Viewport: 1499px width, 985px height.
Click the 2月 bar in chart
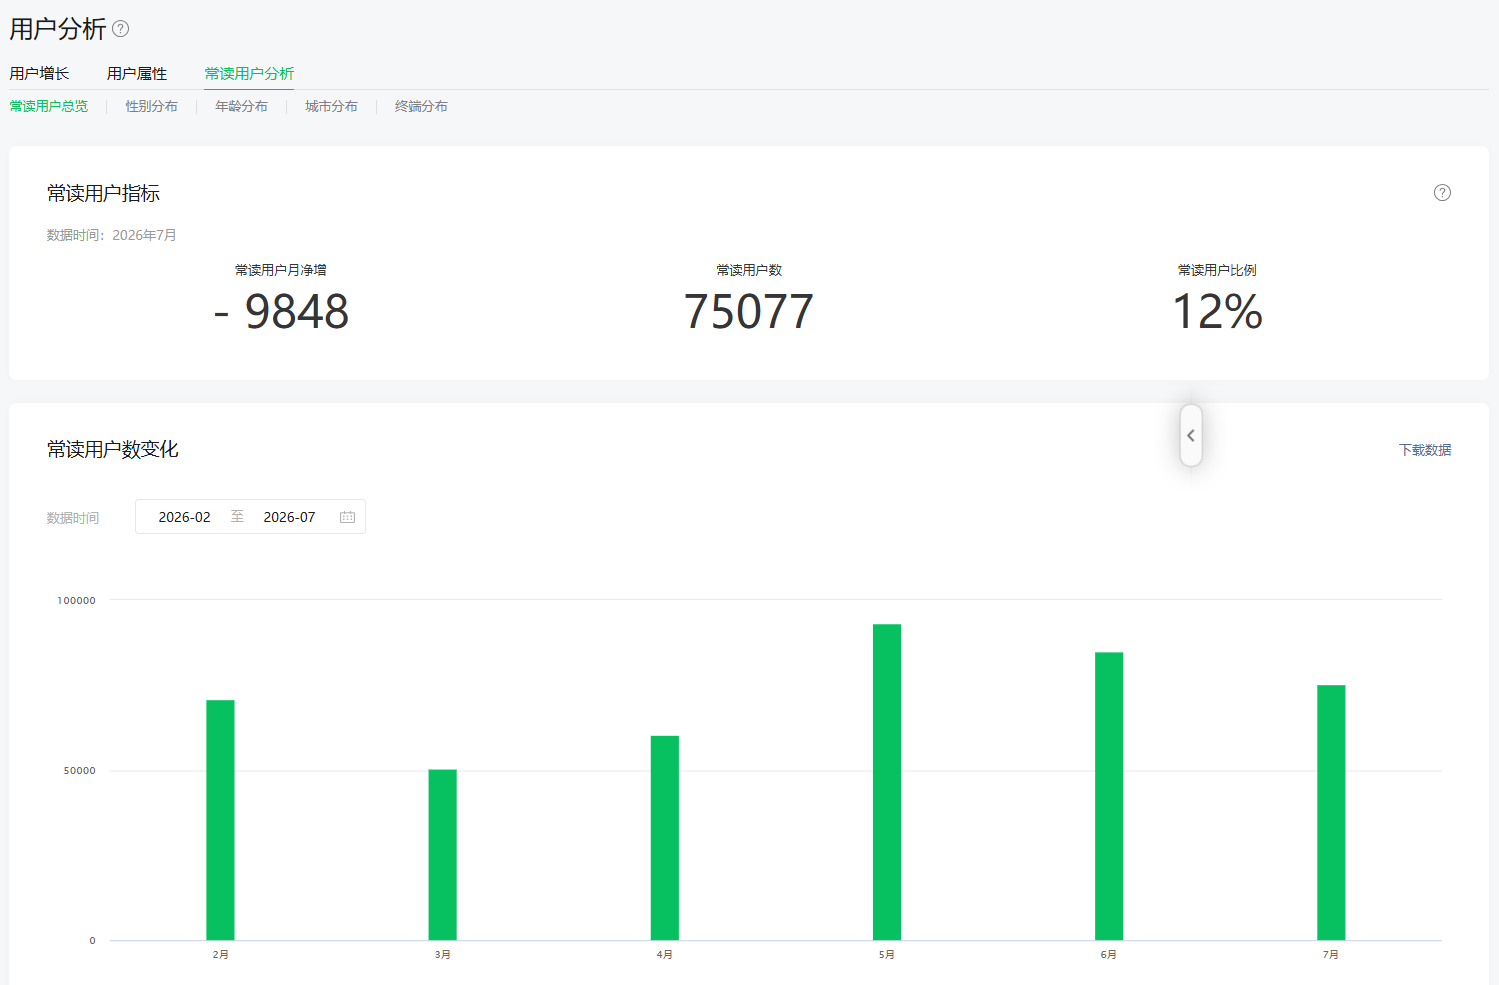(220, 820)
